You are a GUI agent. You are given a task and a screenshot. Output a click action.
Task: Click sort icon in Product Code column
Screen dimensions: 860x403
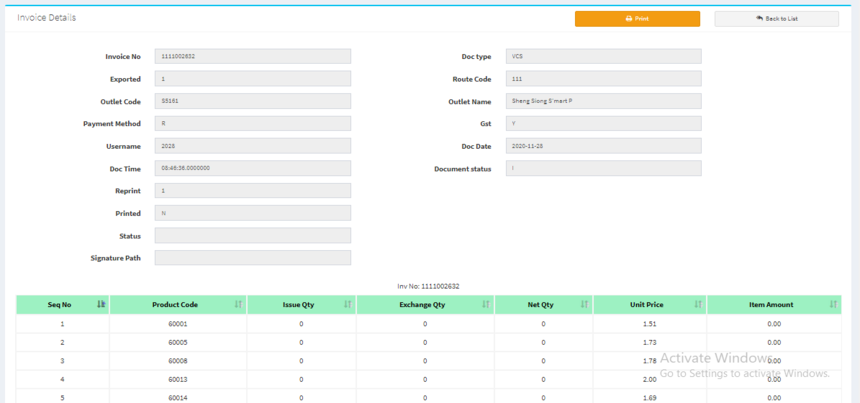[238, 304]
